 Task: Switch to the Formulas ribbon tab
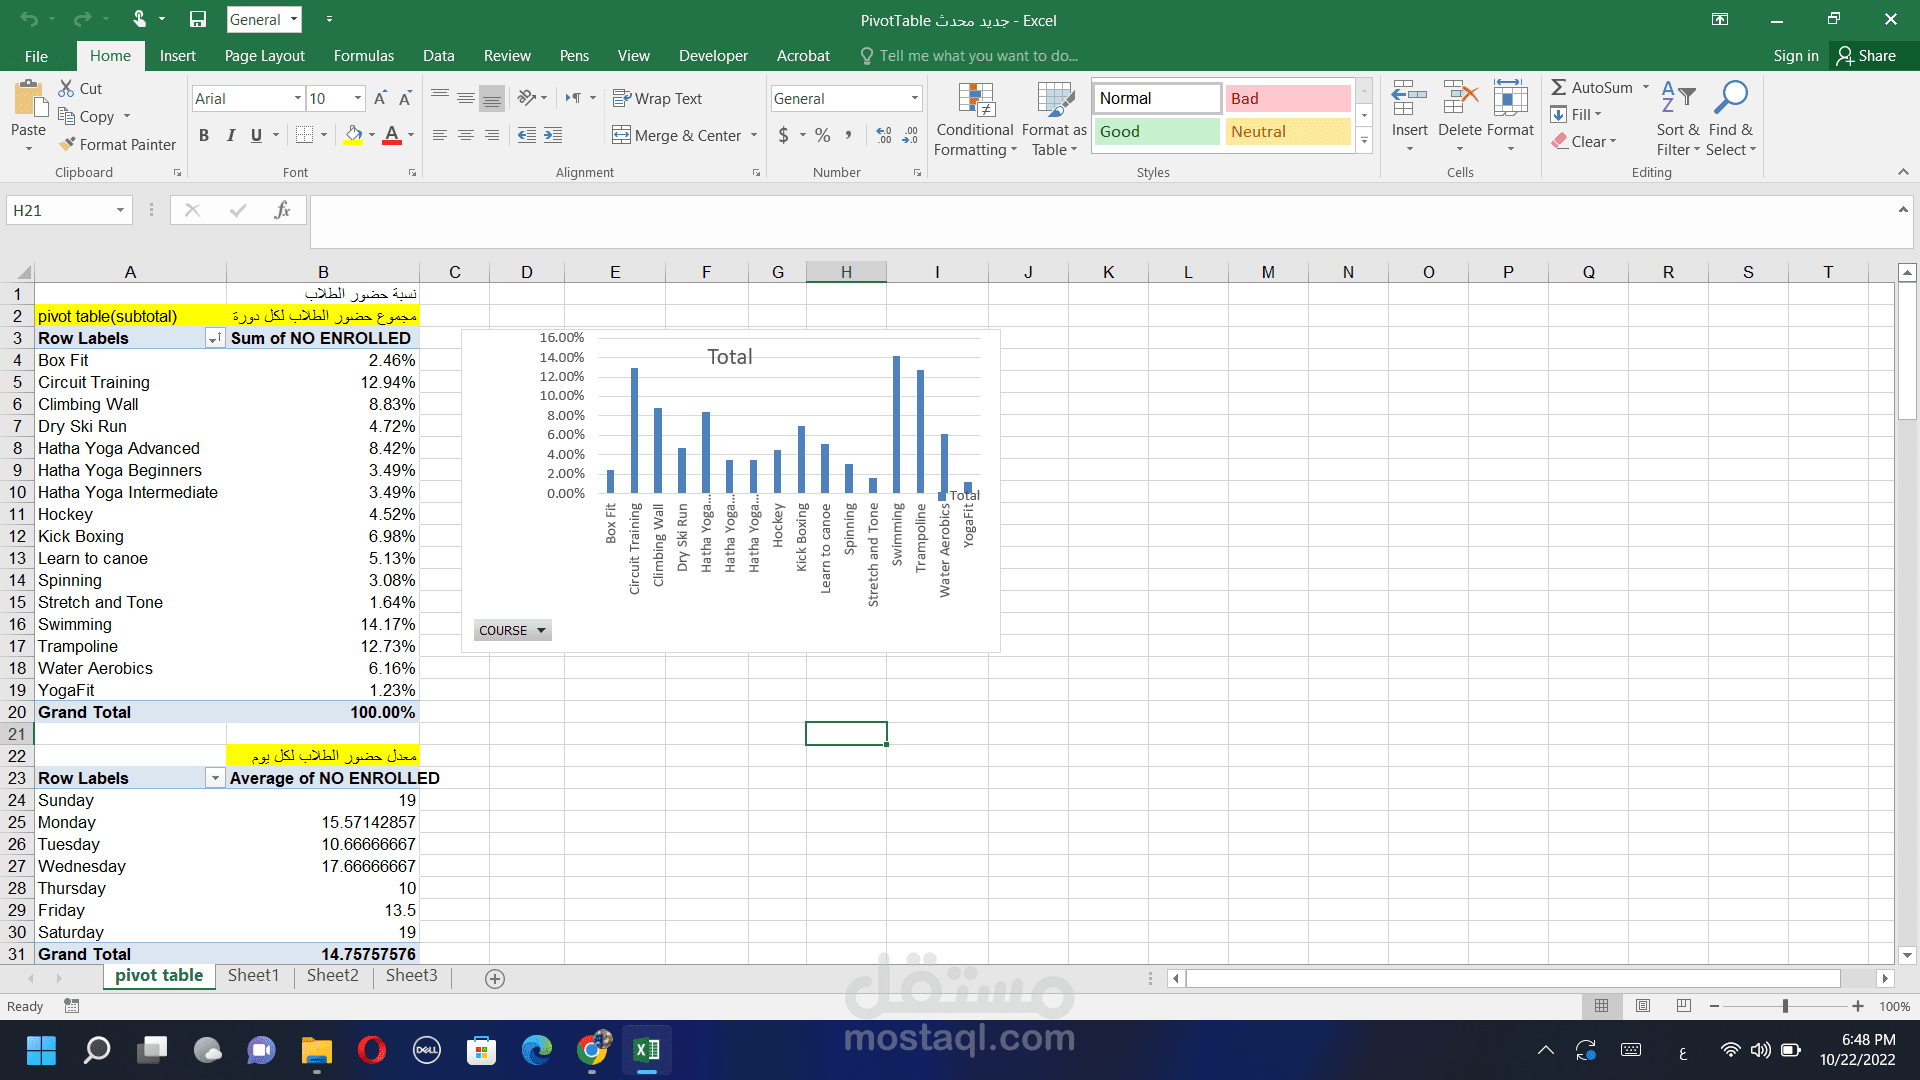coord(363,55)
